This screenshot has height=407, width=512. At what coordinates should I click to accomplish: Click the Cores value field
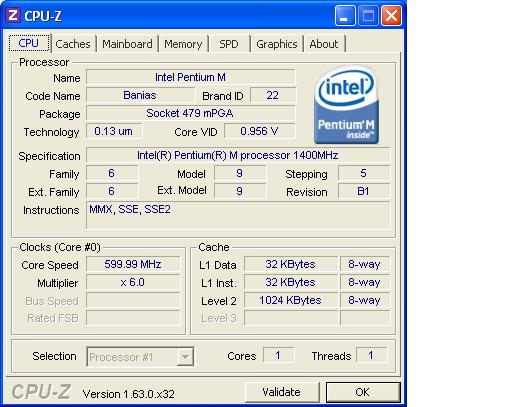(278, 355)
